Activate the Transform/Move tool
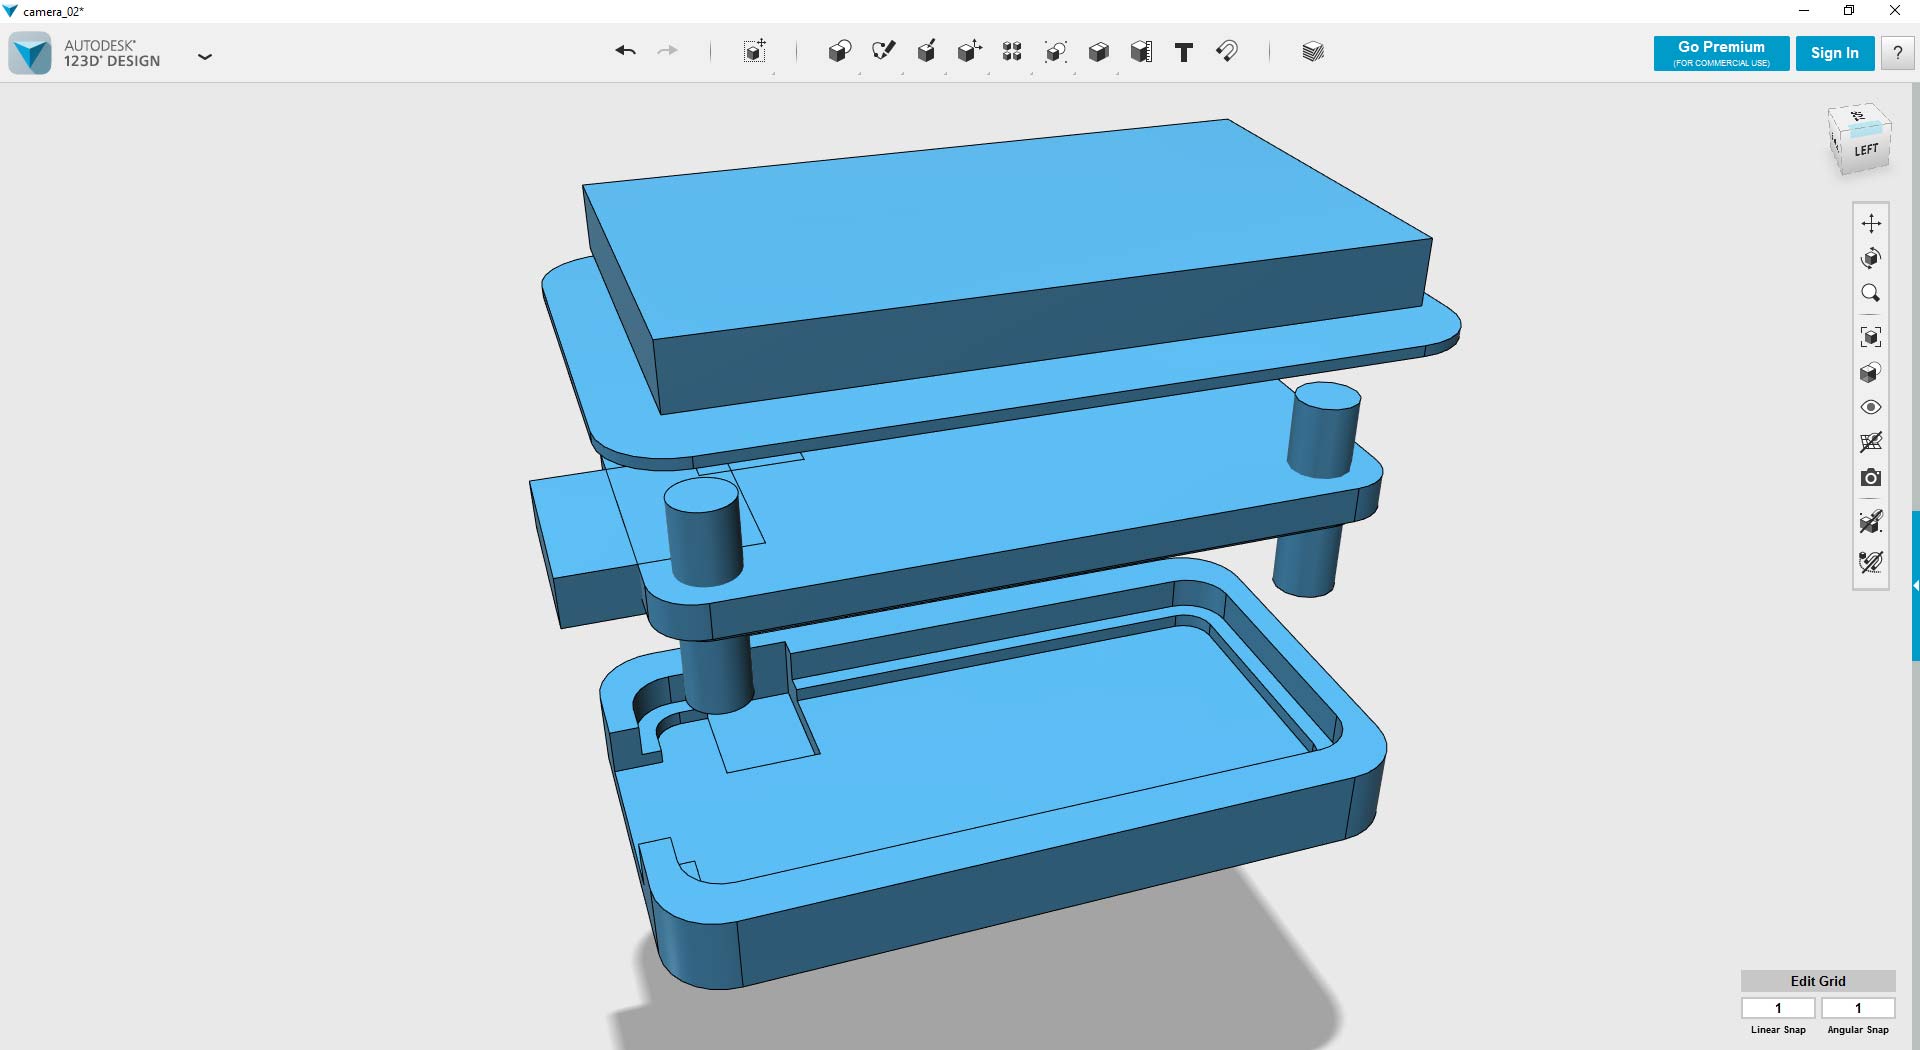 (x=755, y=51)
